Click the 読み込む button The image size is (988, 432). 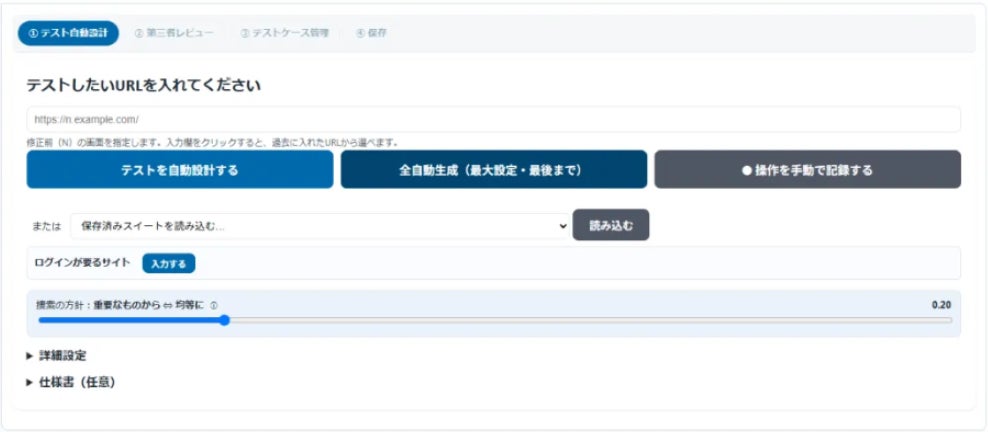611,225
